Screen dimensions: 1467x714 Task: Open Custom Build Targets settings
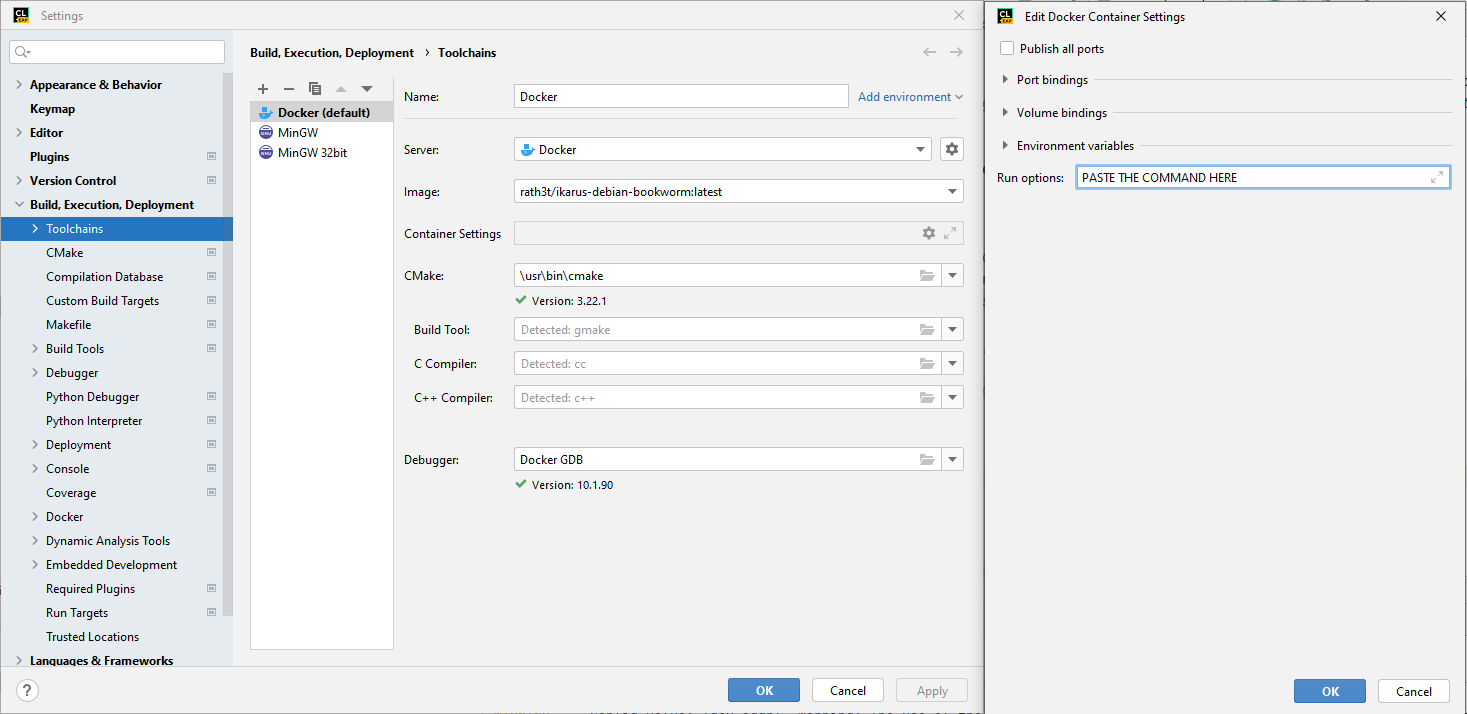coord(102,301)
